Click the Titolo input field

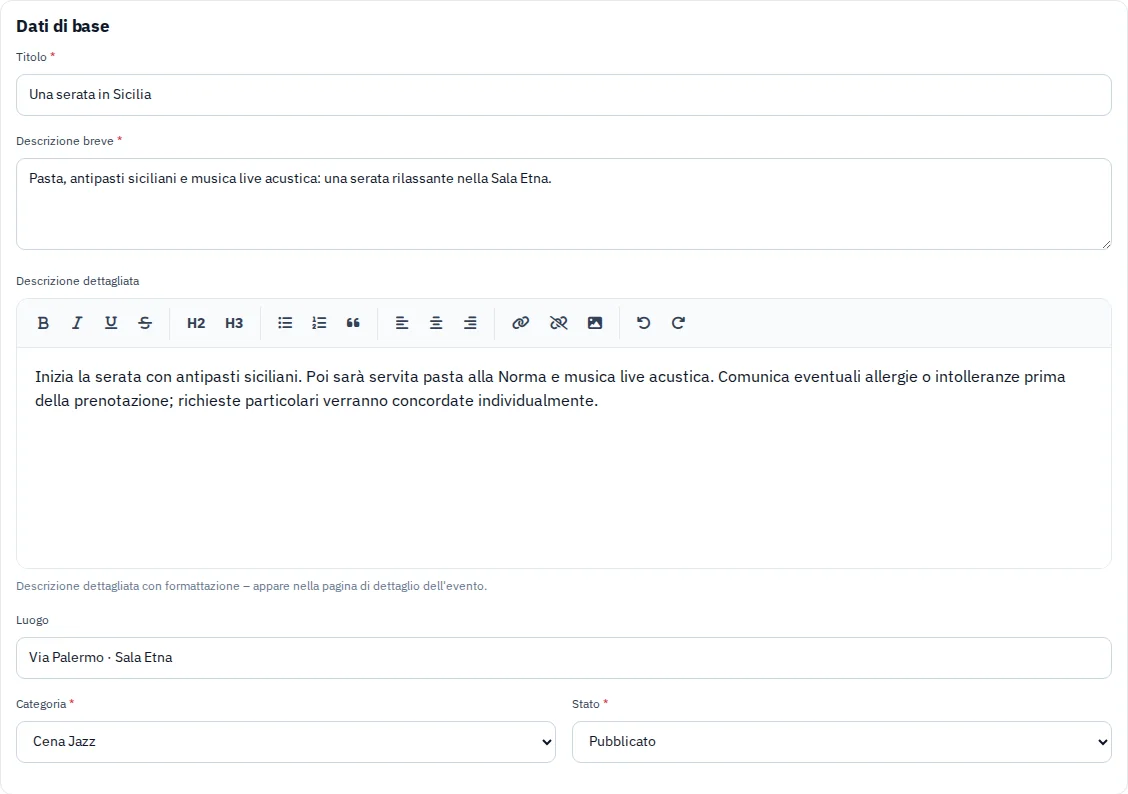(x=564, y=95)
